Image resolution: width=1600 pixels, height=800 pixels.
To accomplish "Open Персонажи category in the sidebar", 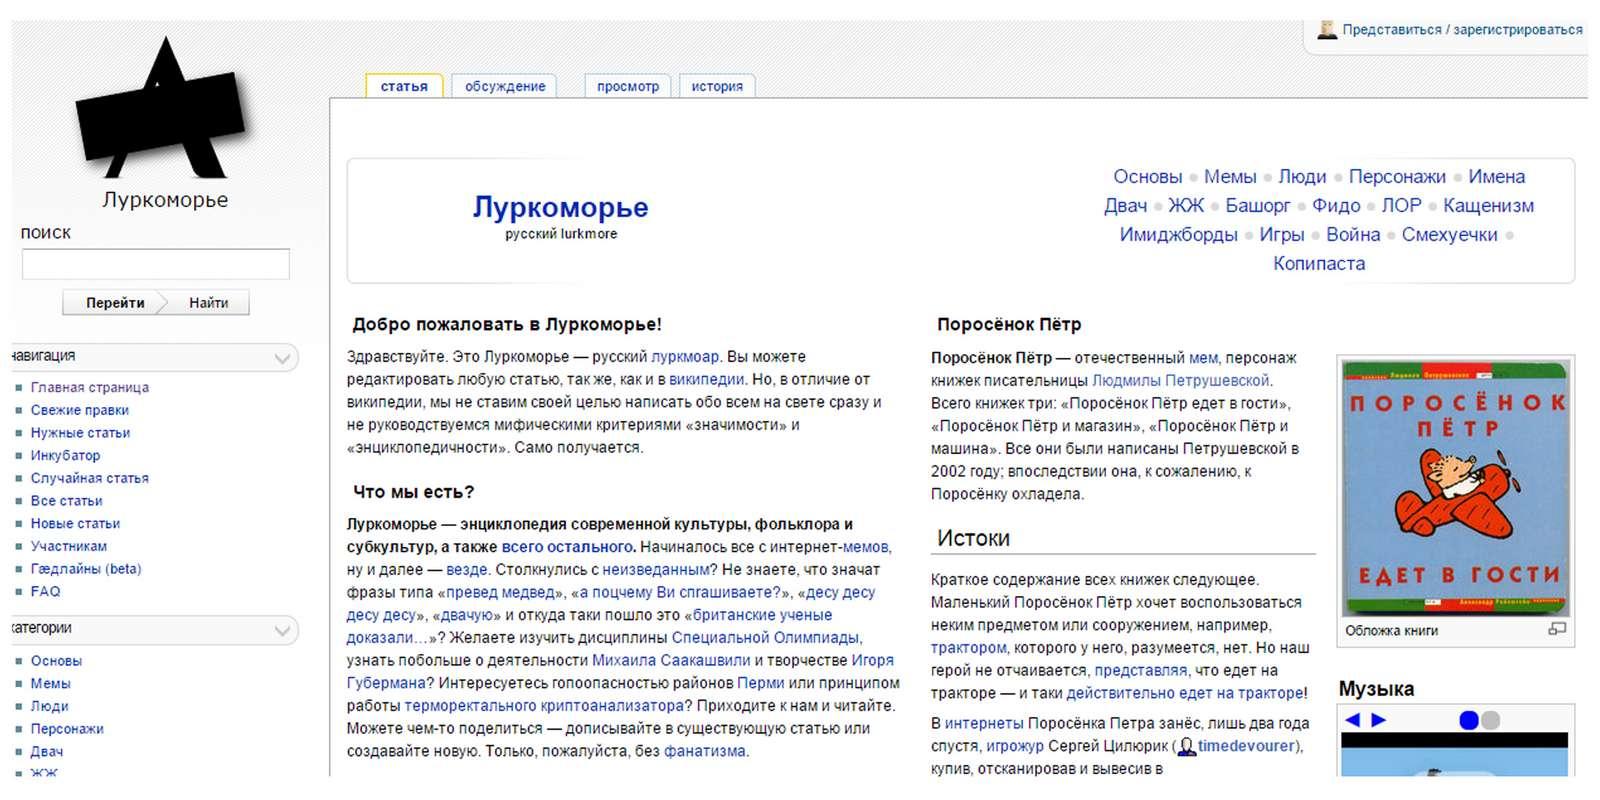I will pos(67,729).
